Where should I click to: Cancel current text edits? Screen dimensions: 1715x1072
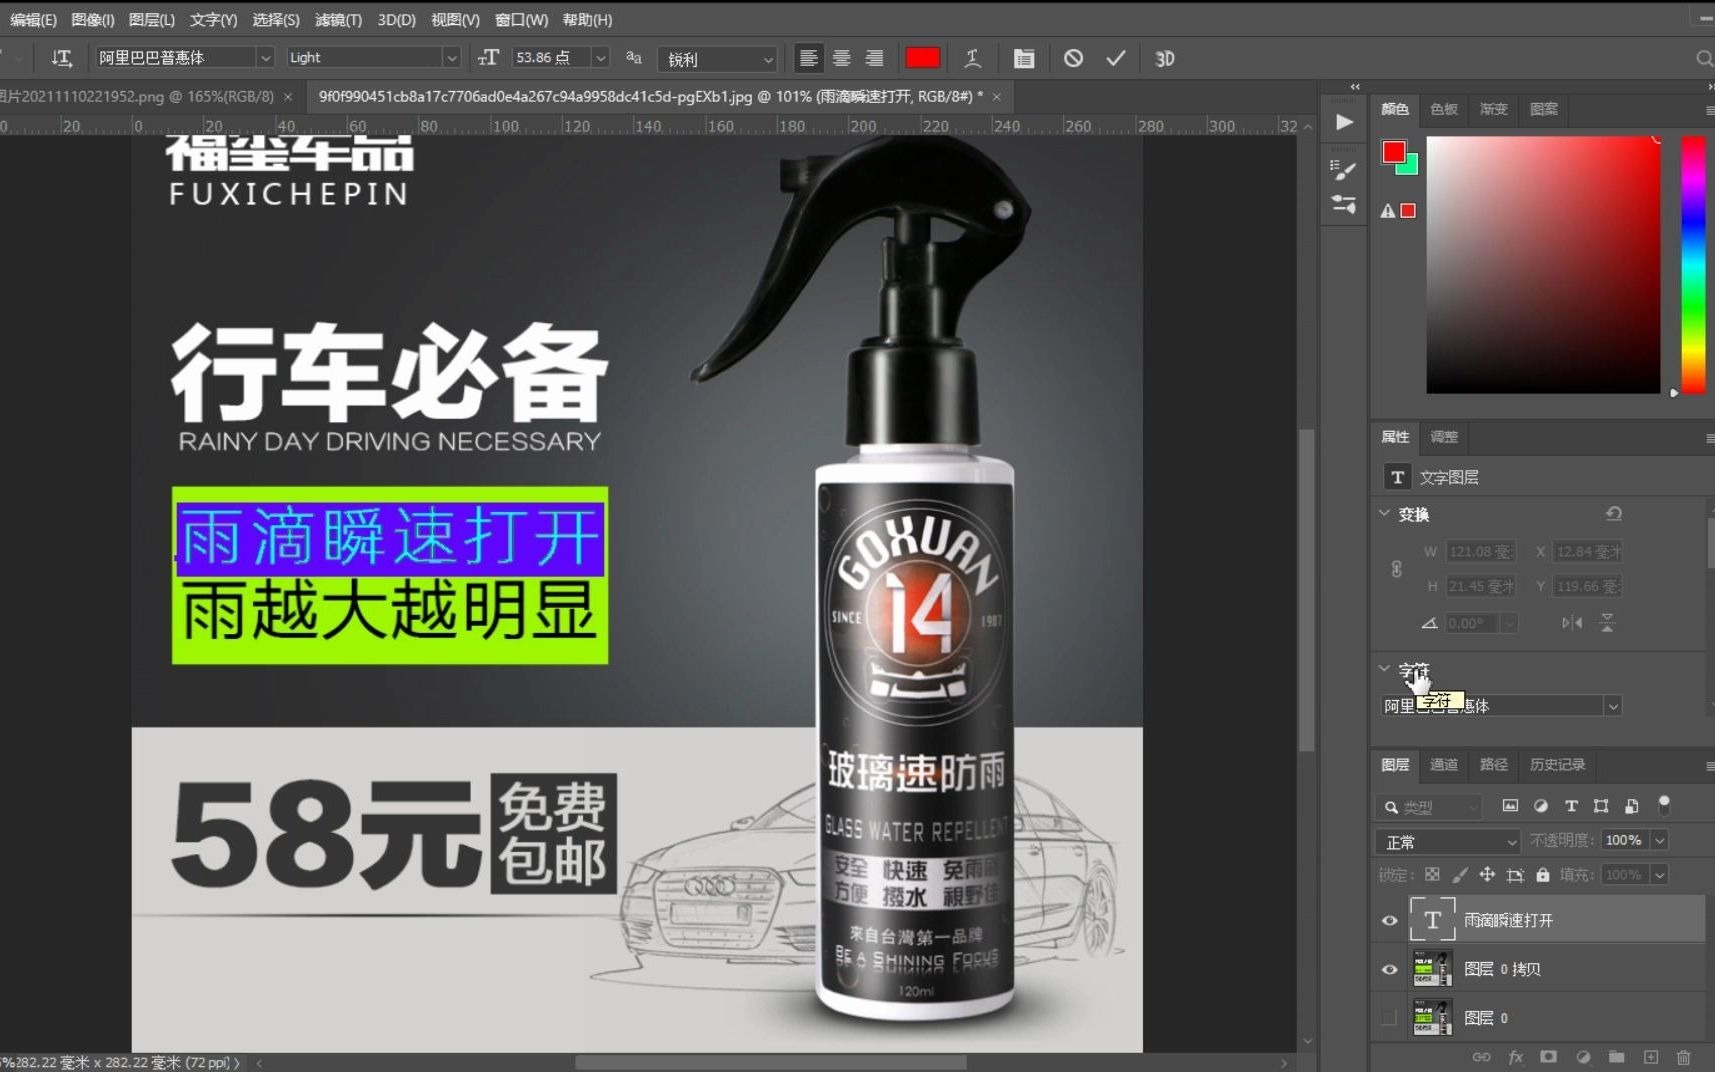pyautogui.click(x=1073, y=58)
